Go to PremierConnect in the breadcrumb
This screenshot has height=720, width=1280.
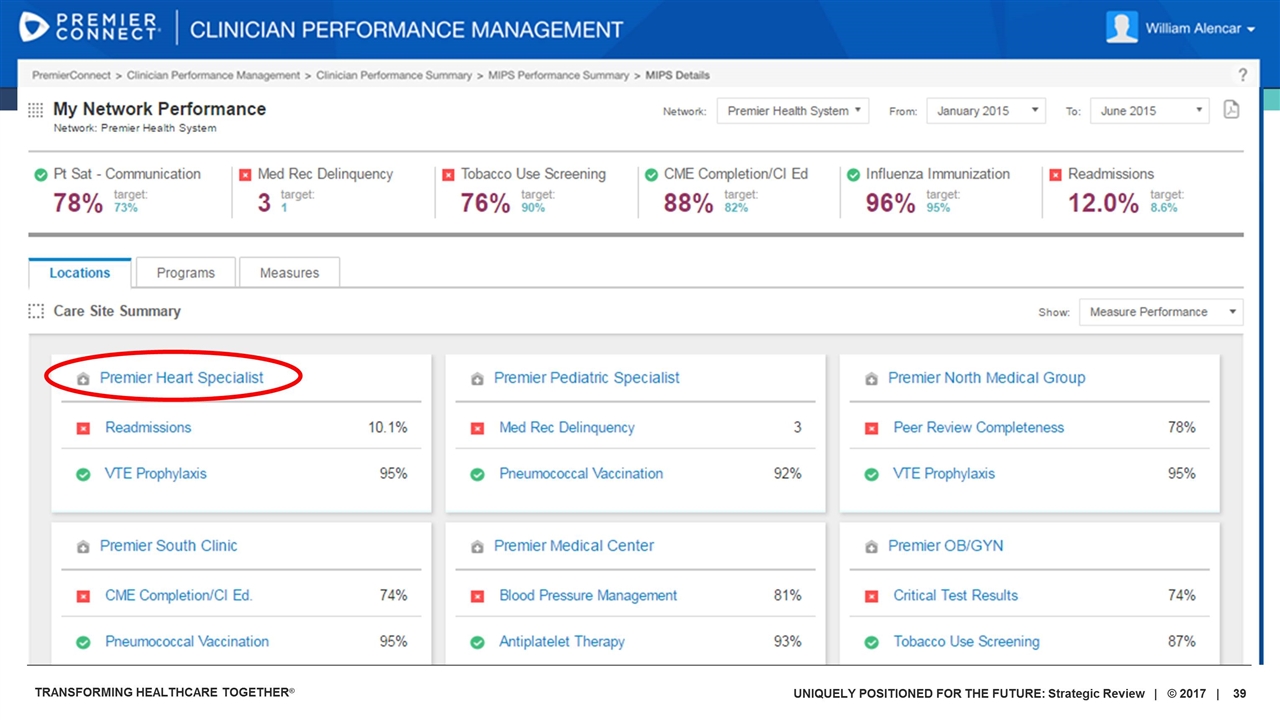pos(71,75)
